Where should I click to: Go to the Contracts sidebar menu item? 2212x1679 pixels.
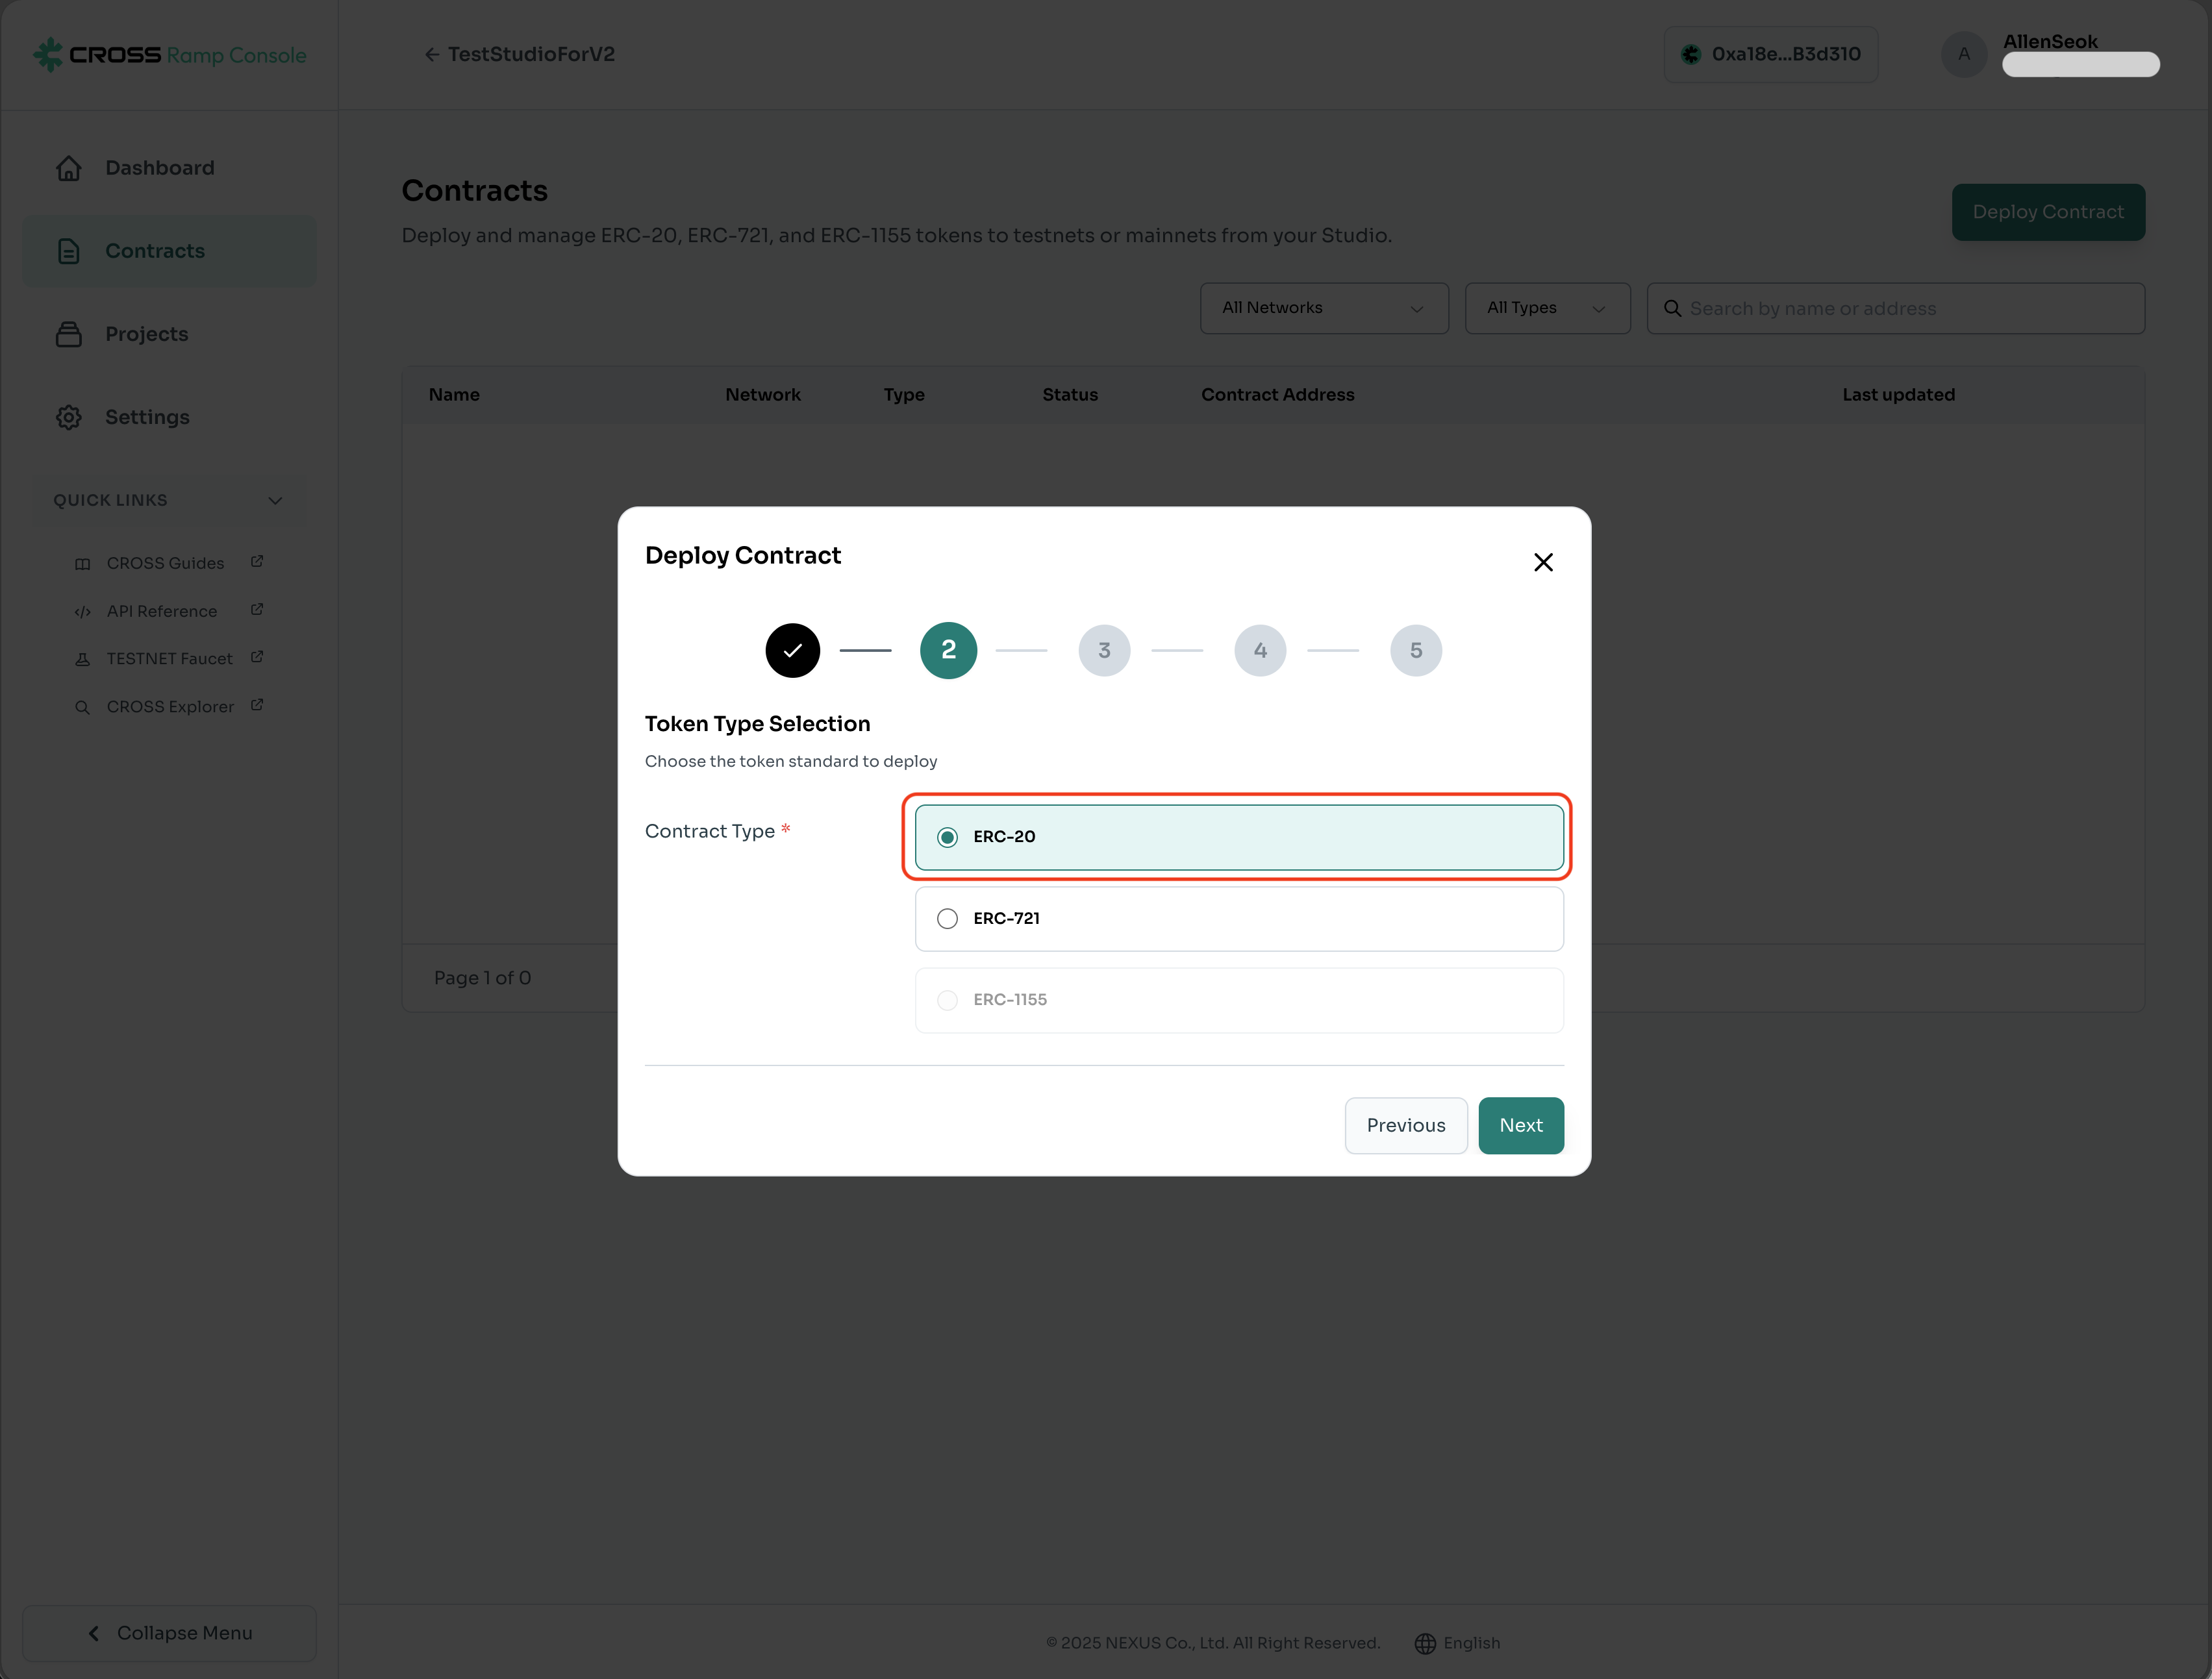coord(155,251)
